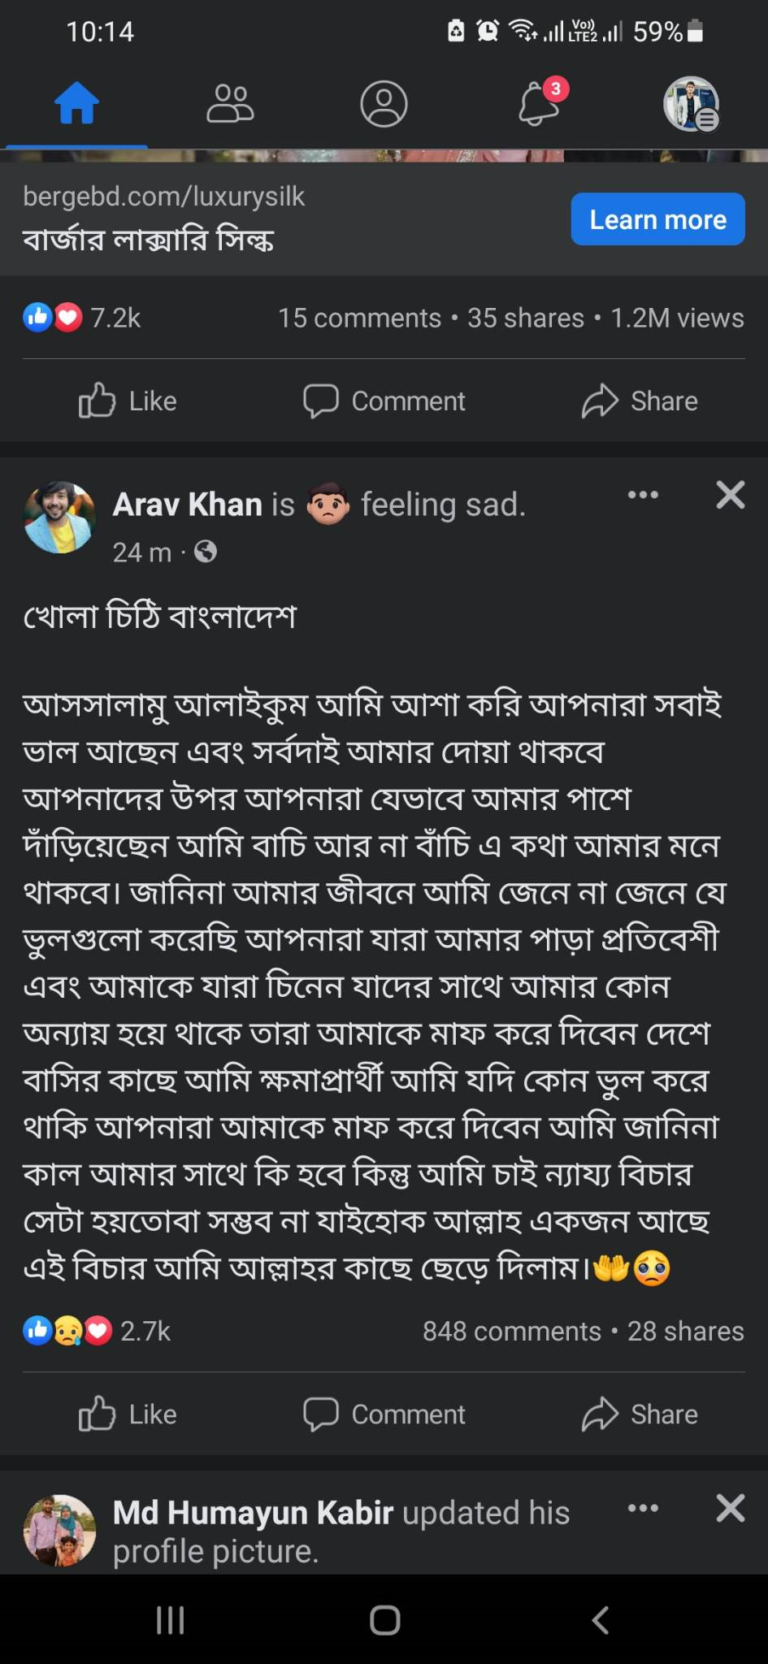The image size is (768, 1664).
Task: Share Arav Khan's post
Action: (640, 1414)
